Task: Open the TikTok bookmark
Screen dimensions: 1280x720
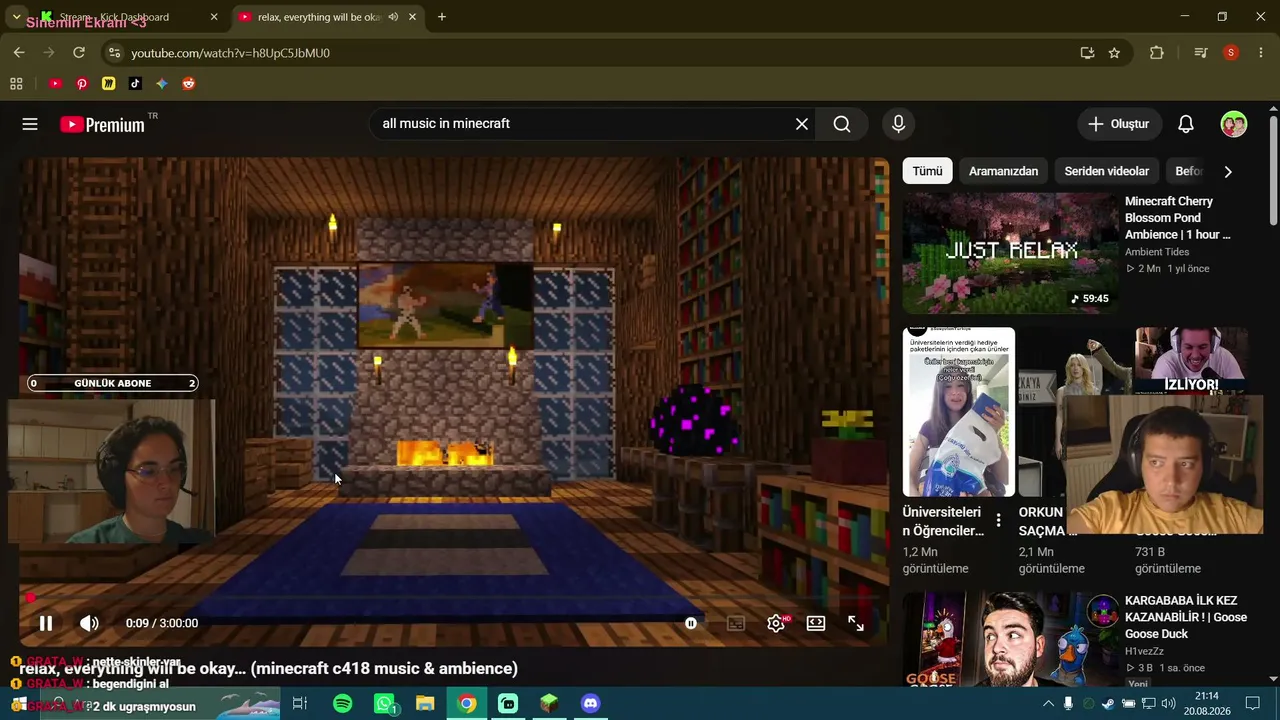Action: click(x=135, y=84)
